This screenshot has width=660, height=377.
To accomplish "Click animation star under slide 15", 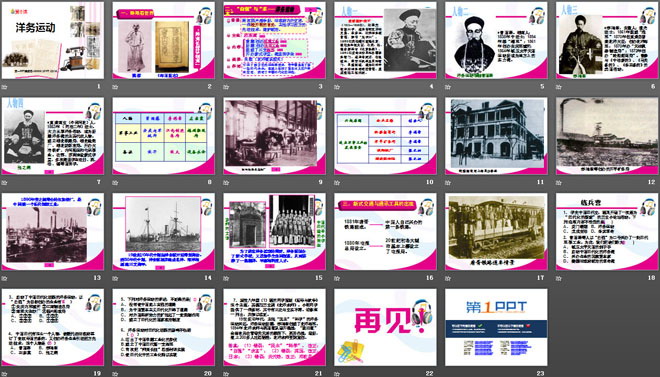I will click(x=226, y=278).
